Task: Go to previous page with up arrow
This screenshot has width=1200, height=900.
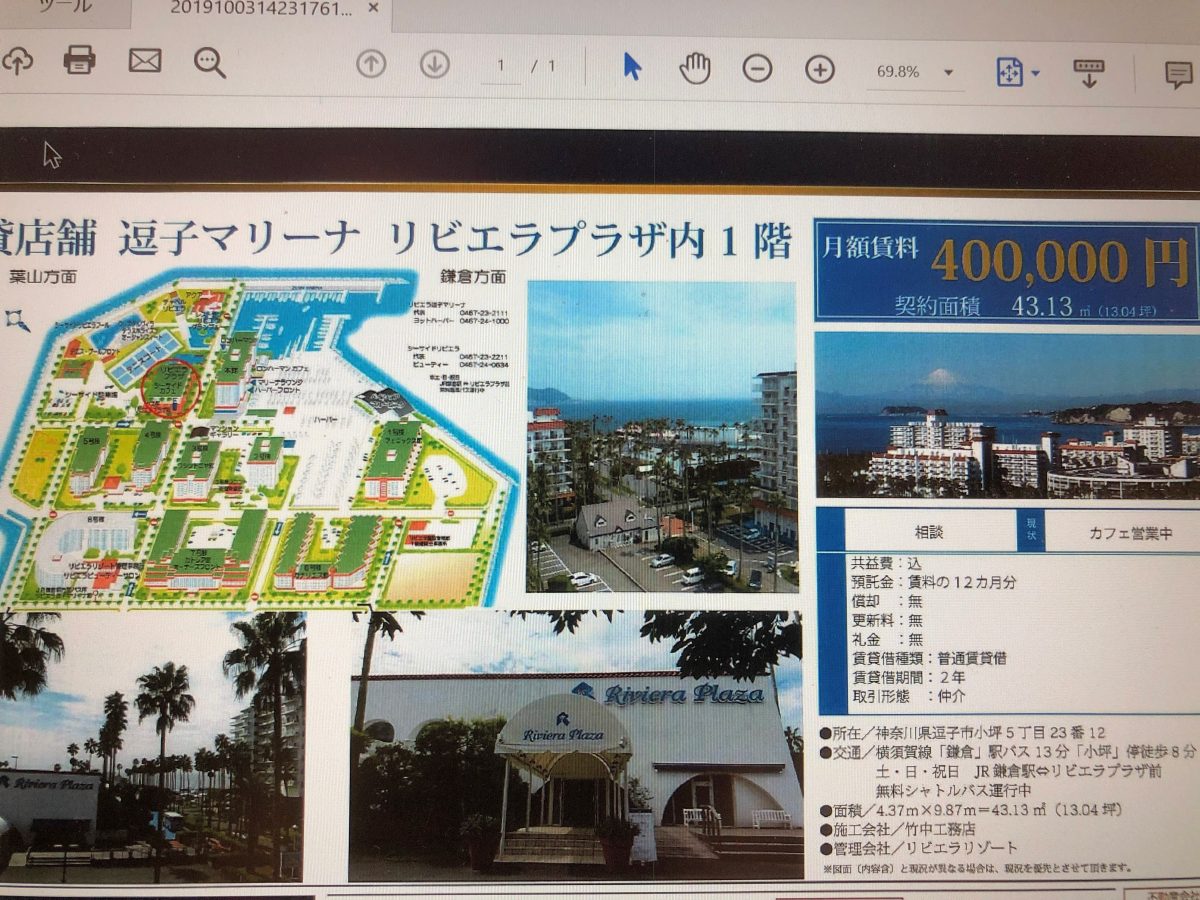Action: [x=371, y=65]
